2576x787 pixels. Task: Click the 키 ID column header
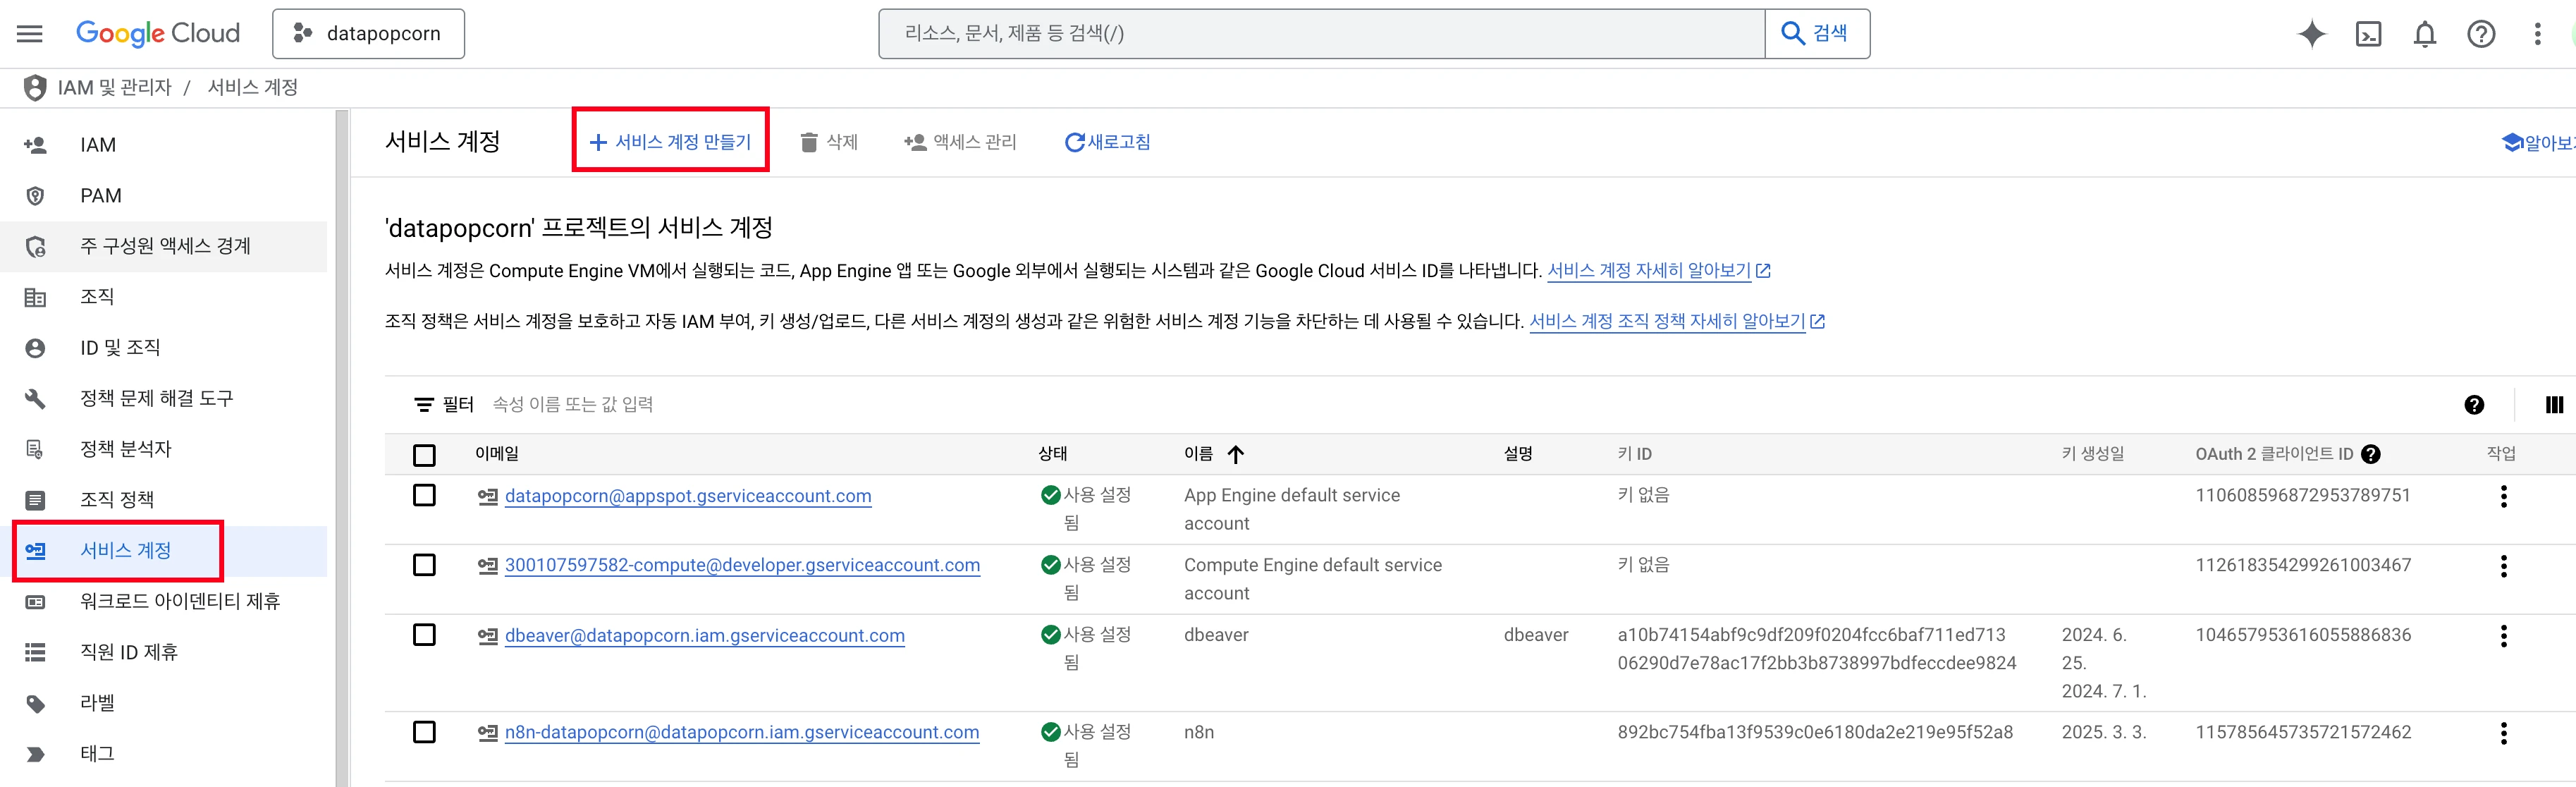pos(1634,454)
